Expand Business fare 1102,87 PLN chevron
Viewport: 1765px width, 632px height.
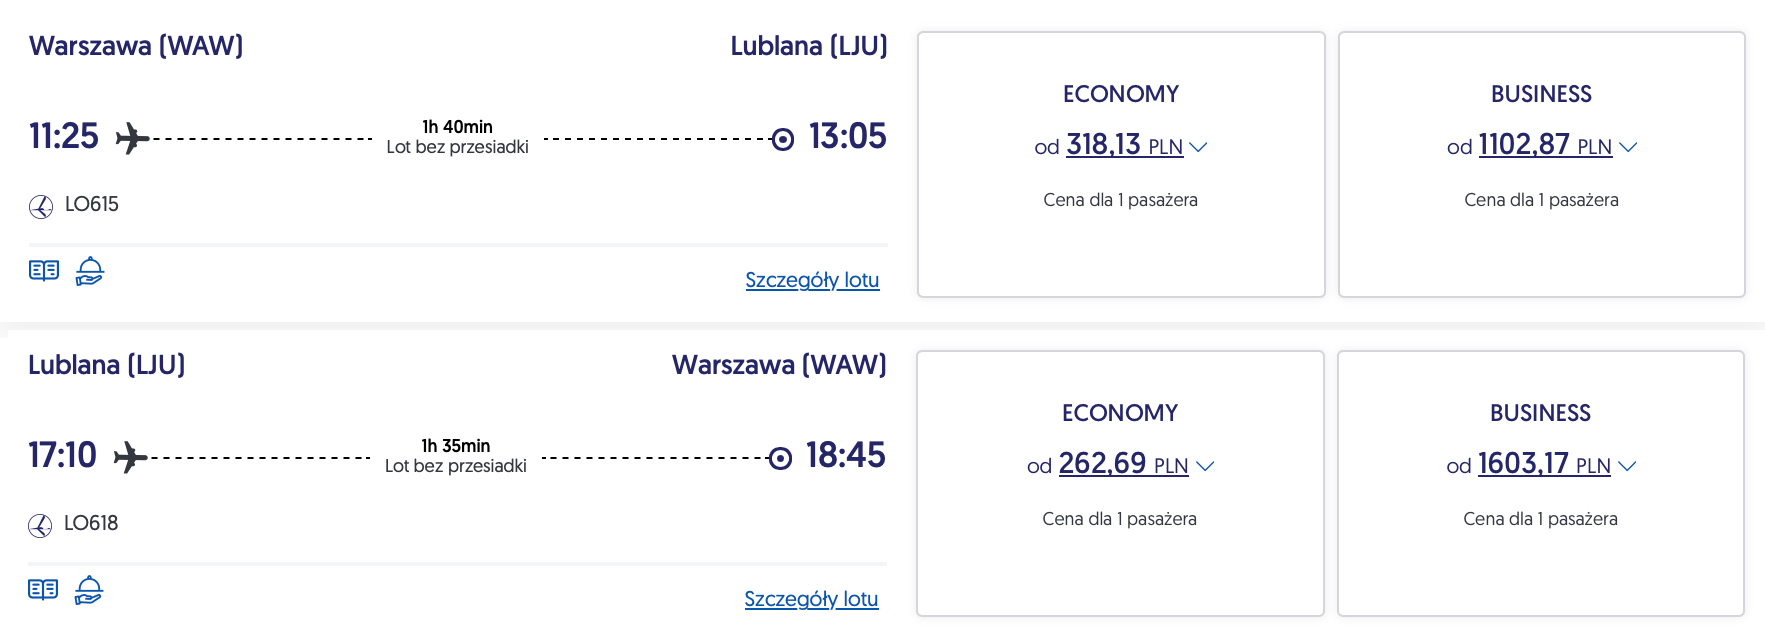pyautogui.click(x=1628, y=147)
